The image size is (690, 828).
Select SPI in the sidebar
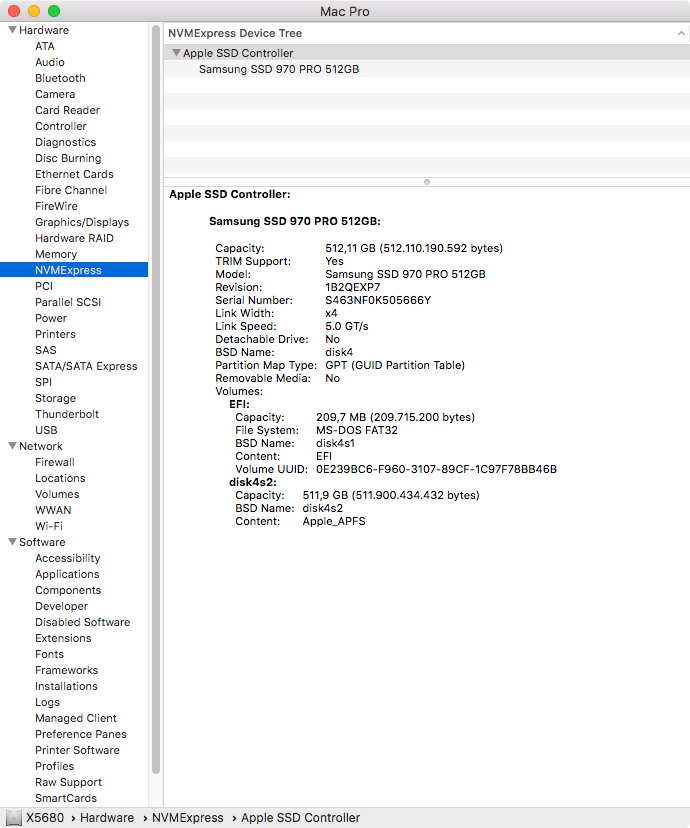[43, 382]
